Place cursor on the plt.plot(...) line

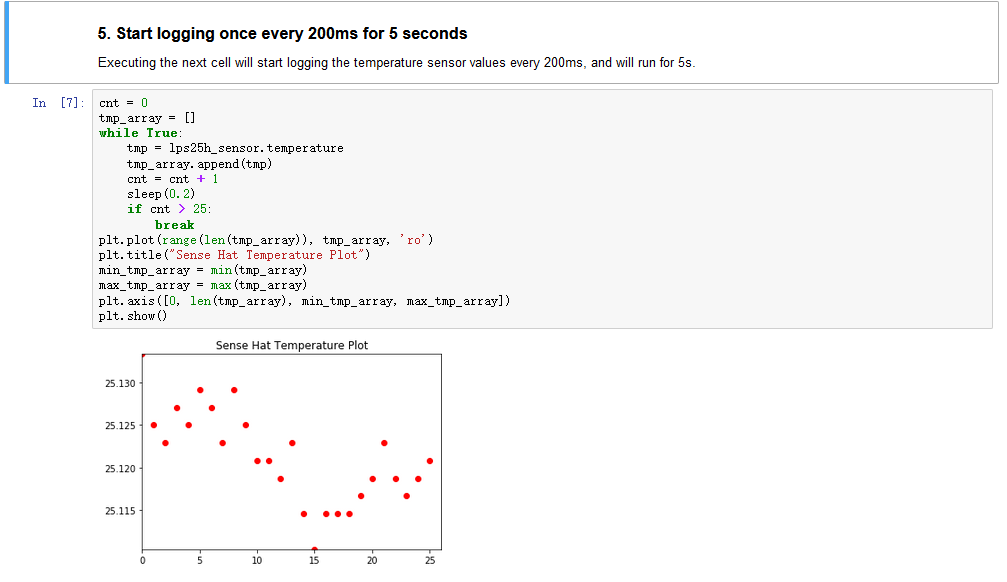click(266, 240)
